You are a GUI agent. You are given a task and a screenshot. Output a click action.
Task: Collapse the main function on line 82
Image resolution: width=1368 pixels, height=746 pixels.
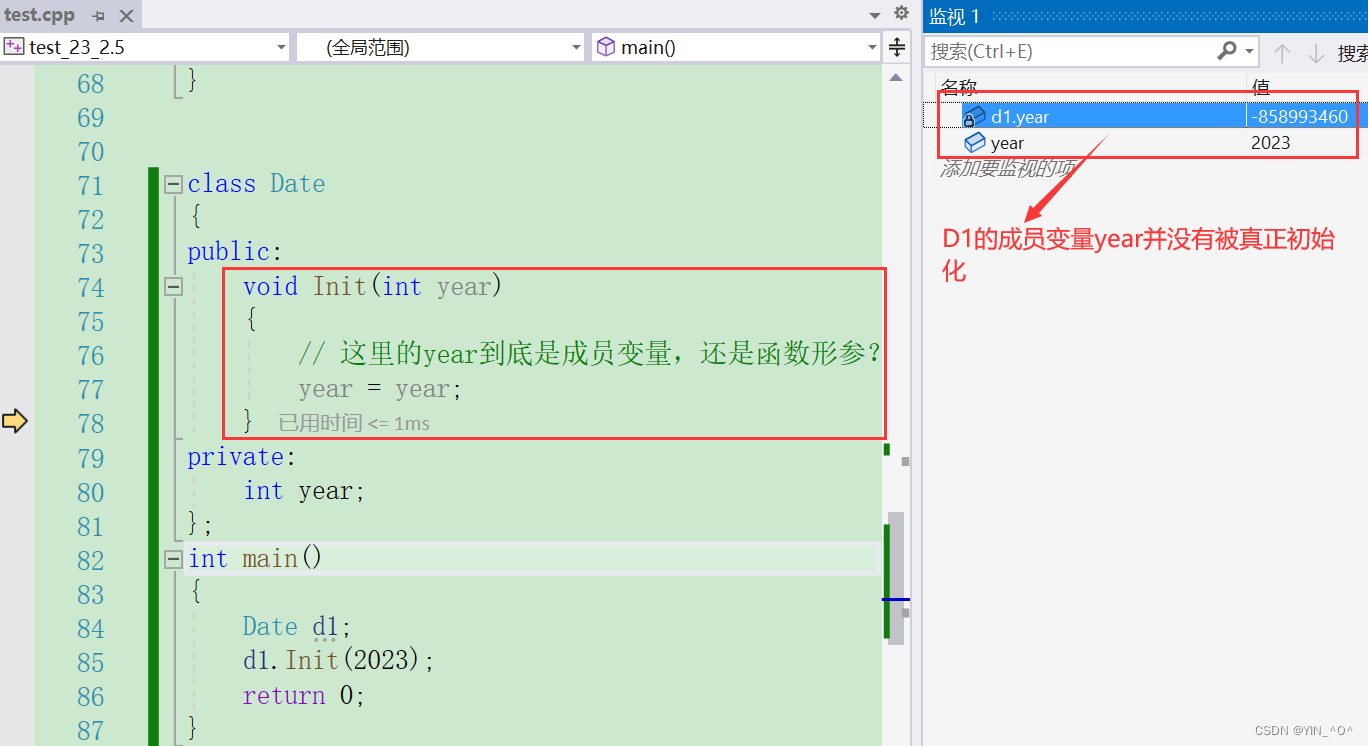pos(172,559)
